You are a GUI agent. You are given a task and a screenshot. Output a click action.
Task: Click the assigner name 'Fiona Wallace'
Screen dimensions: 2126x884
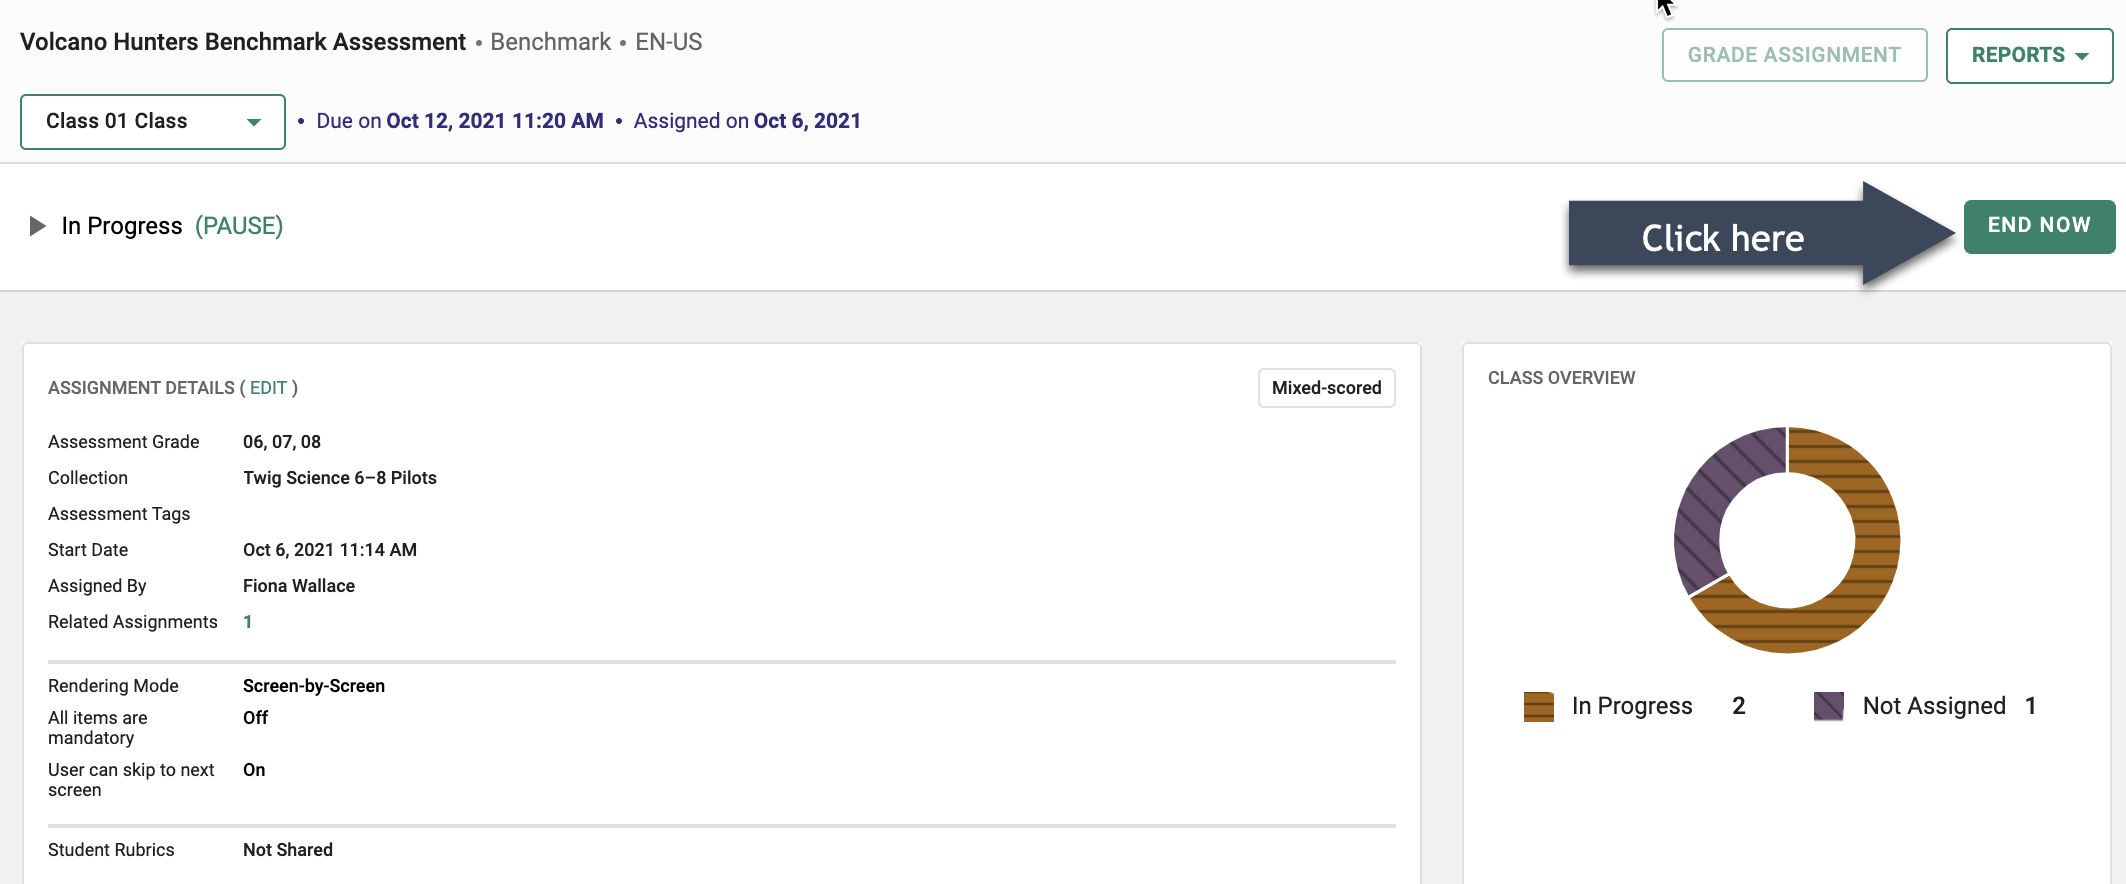[299, 586]
